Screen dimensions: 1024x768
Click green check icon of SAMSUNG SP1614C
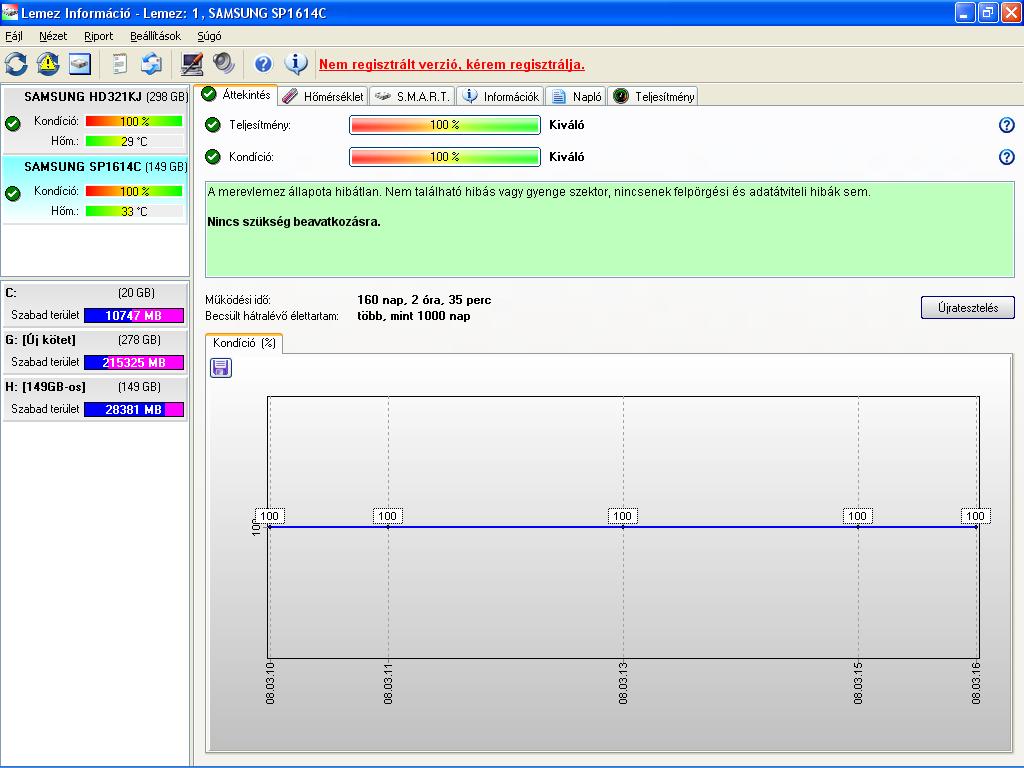tap(12, 193)
